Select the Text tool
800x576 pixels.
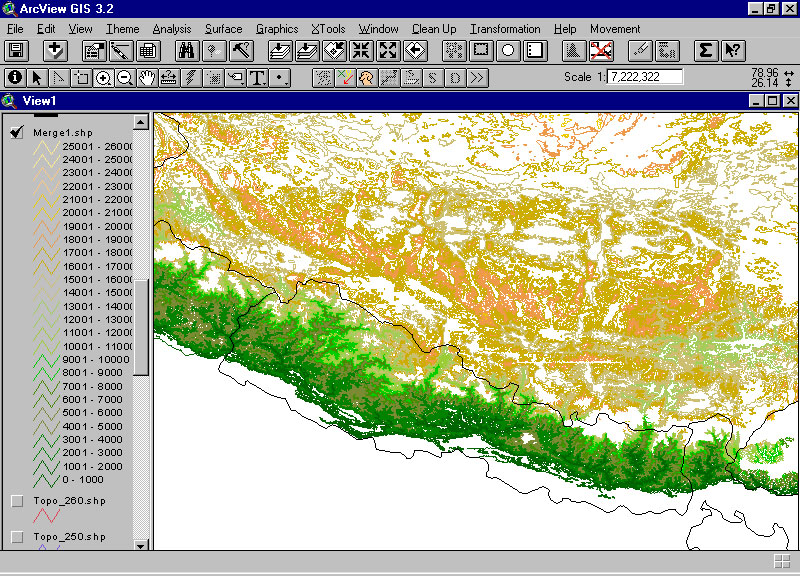[257, 77]
